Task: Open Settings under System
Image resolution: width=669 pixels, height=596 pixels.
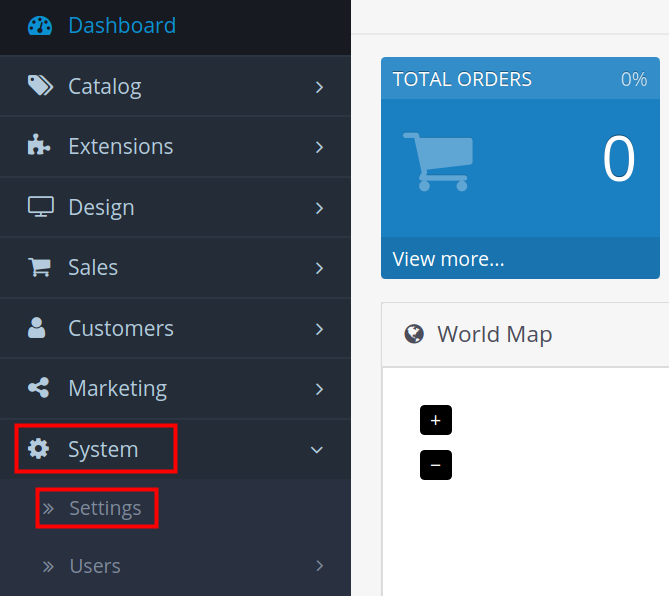Action: click(x=105, y=509)
